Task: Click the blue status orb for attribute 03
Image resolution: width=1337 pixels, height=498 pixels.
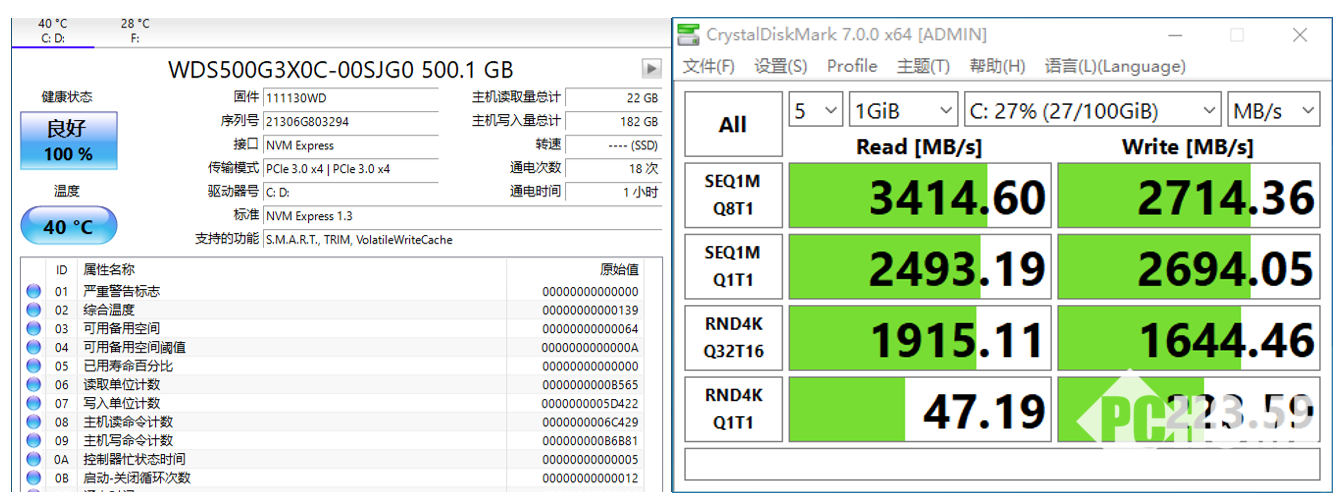Action: point(33,329)
